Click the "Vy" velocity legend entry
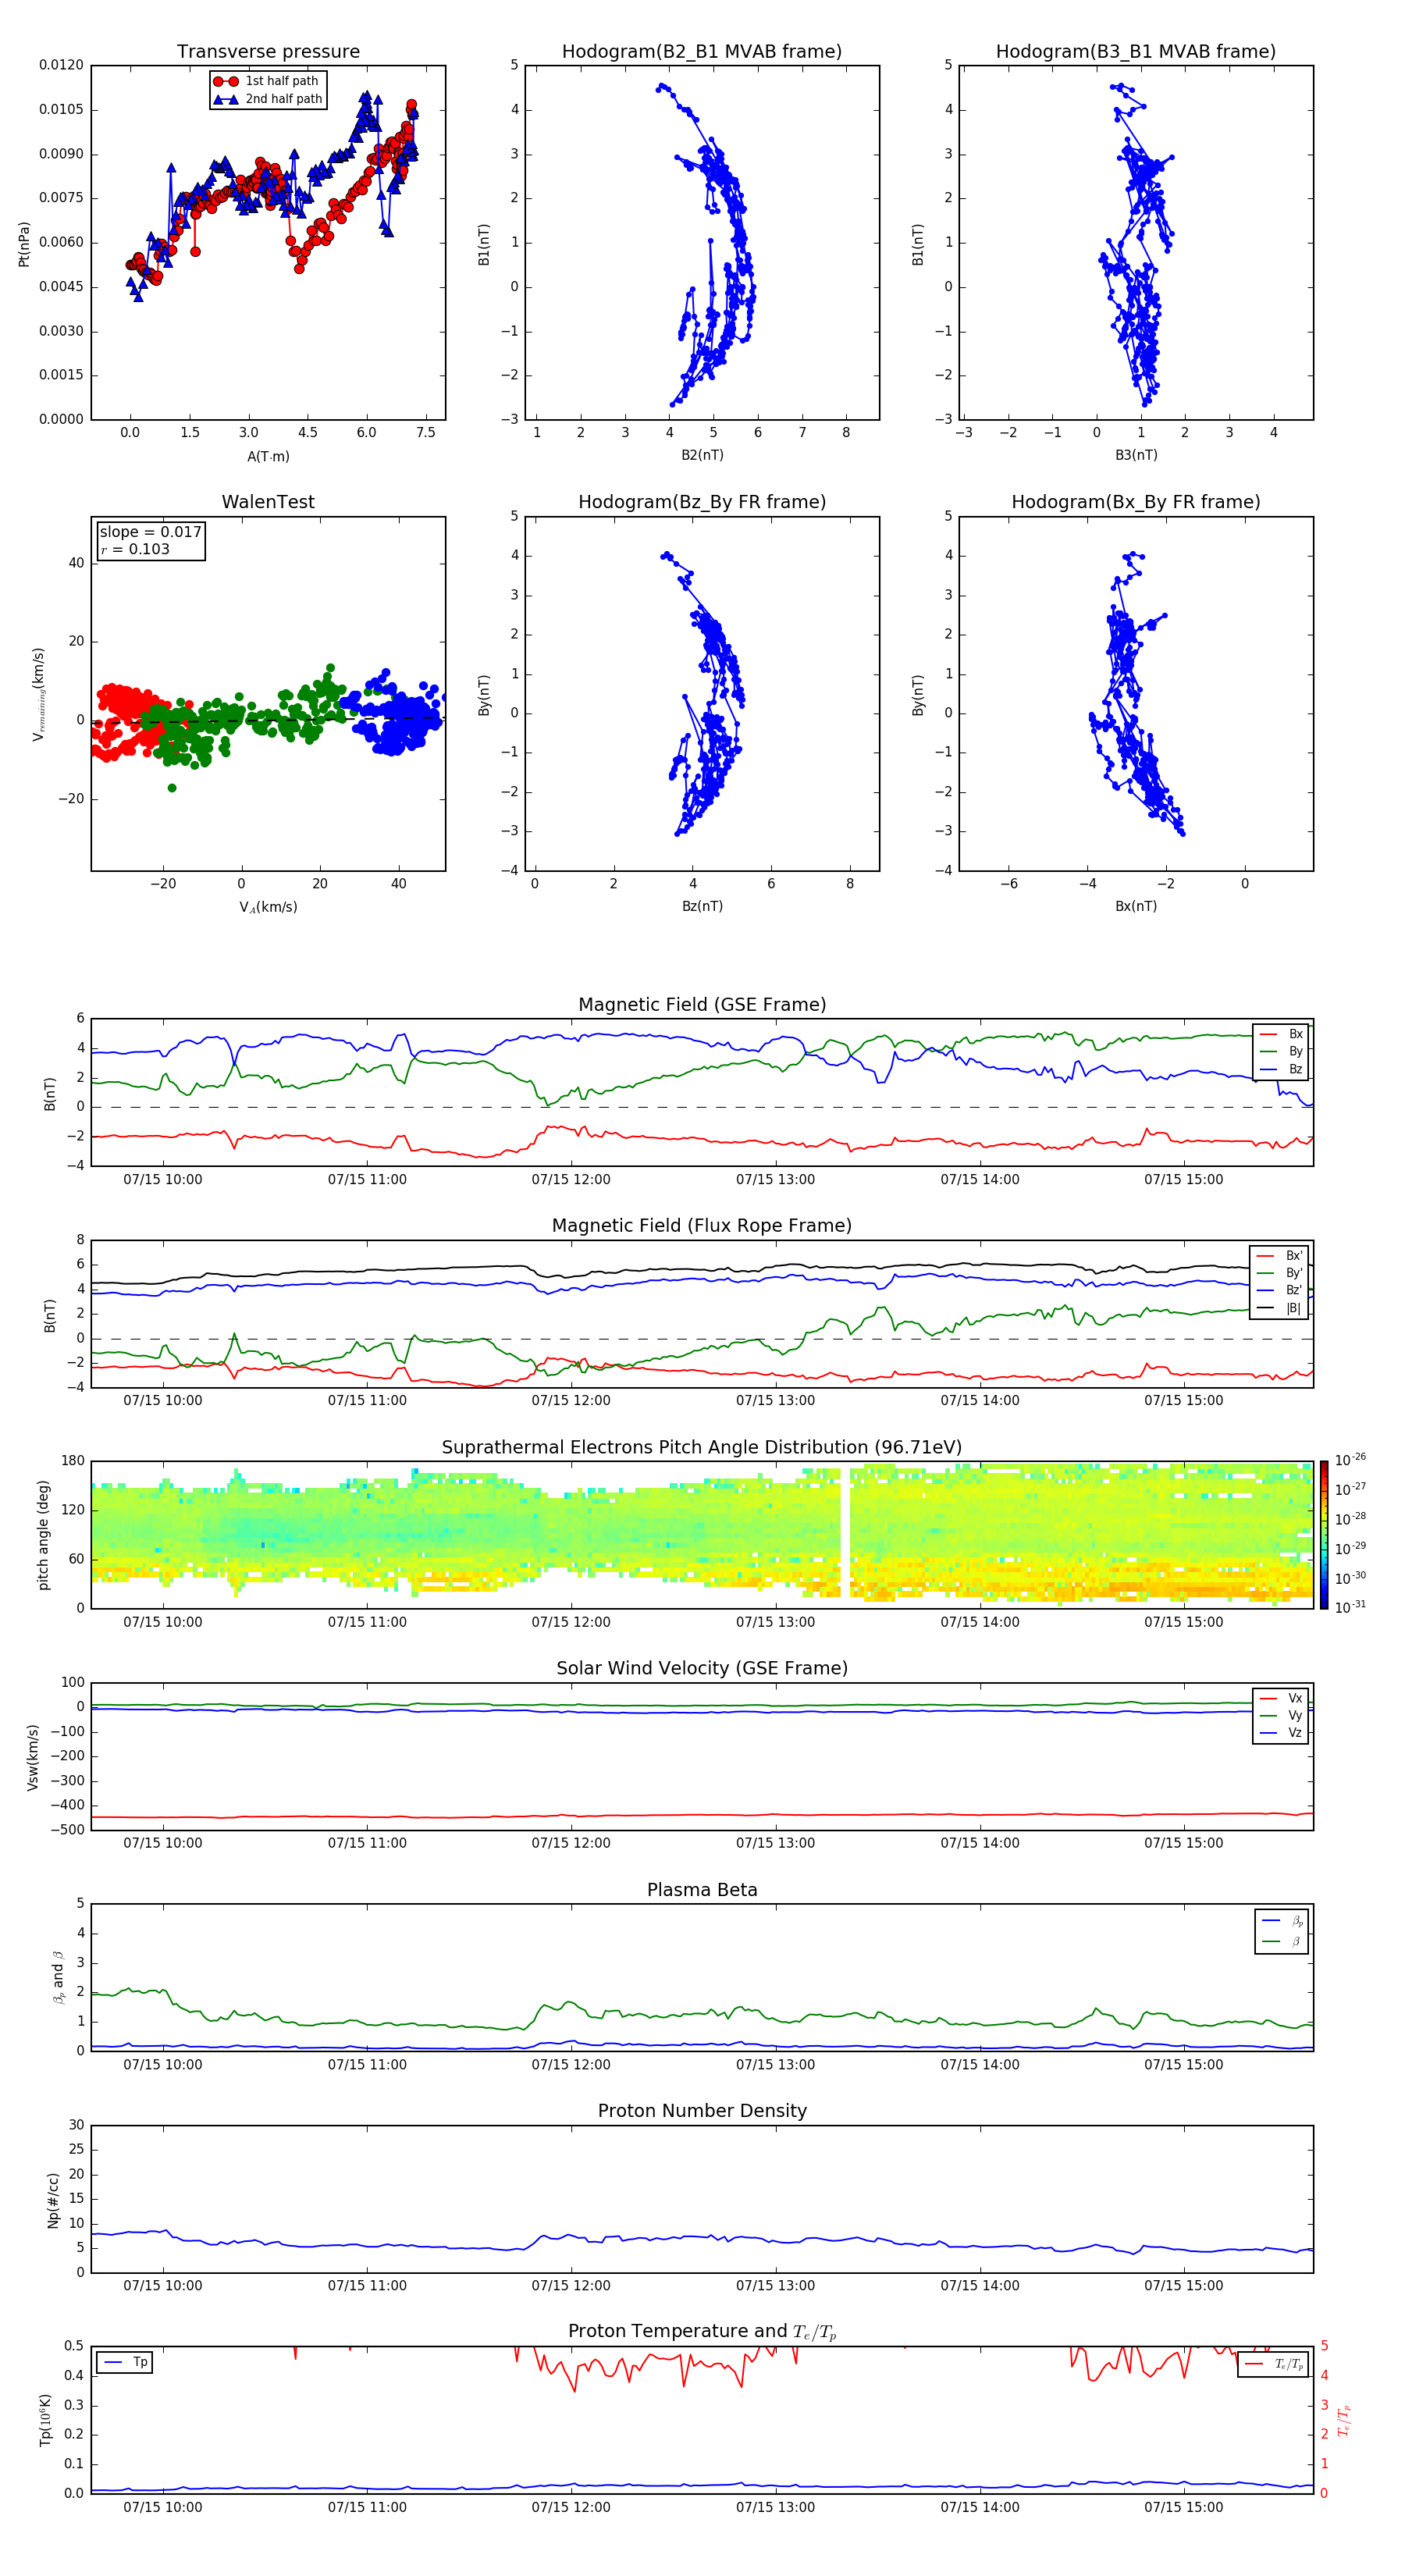The image size is (1405, 2576). click(x=1282, y=1715)
